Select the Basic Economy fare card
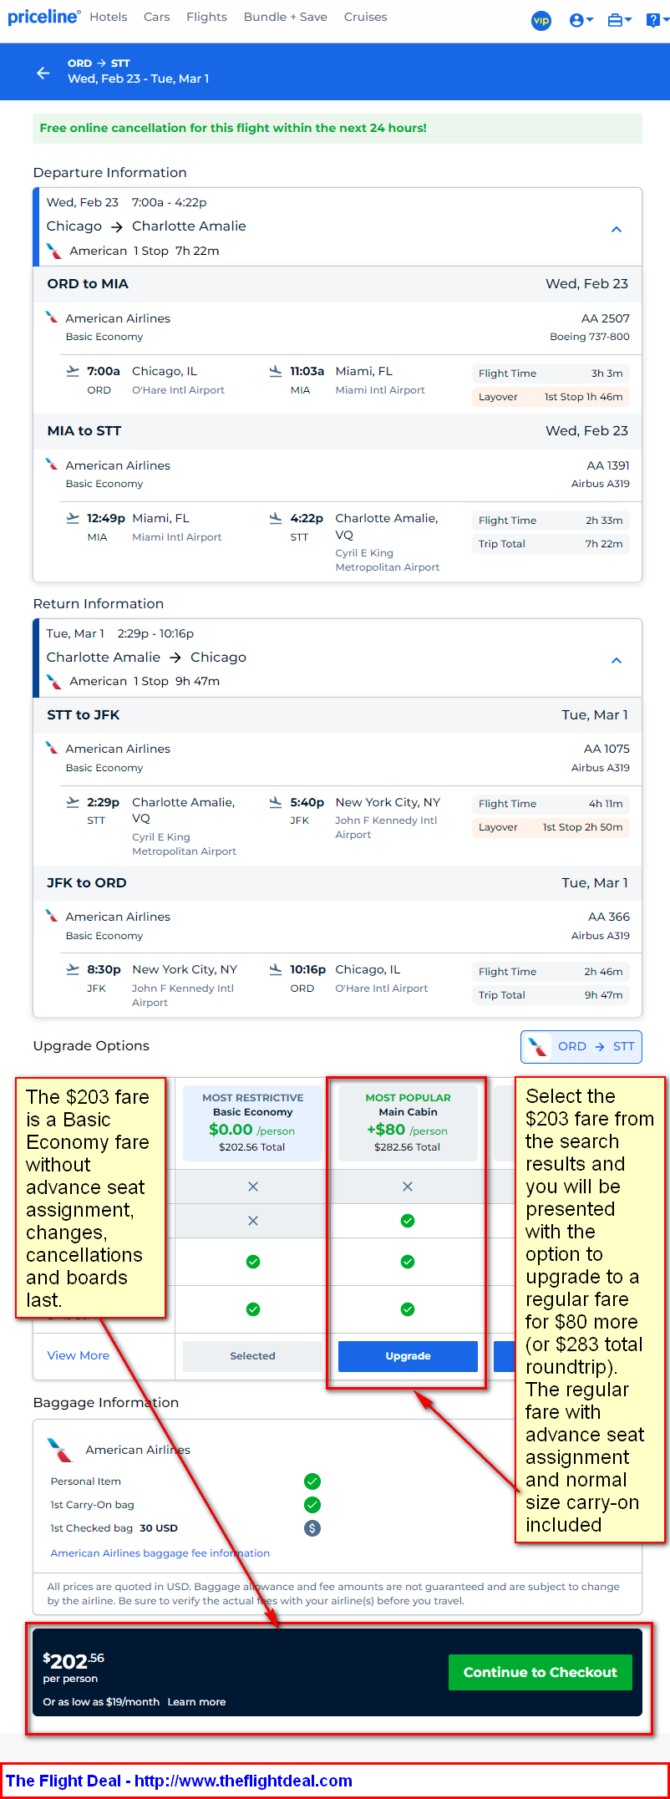 [x=252, y=1123]
